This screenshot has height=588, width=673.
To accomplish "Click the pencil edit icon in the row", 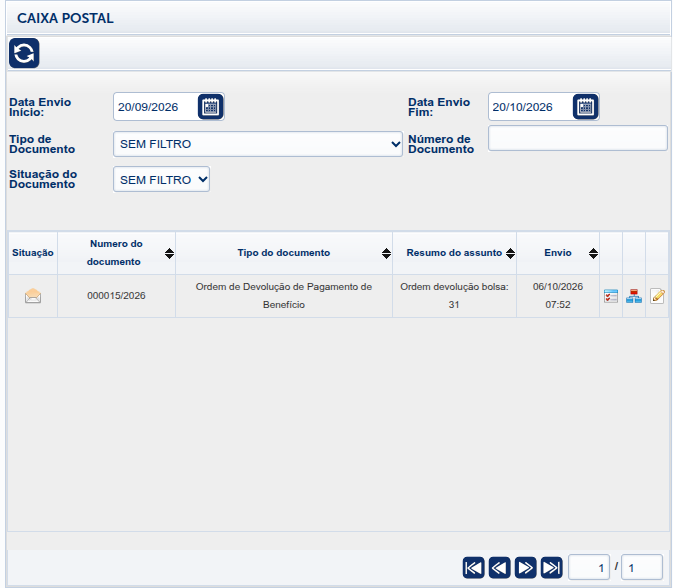I will click(x=657, y=296).
